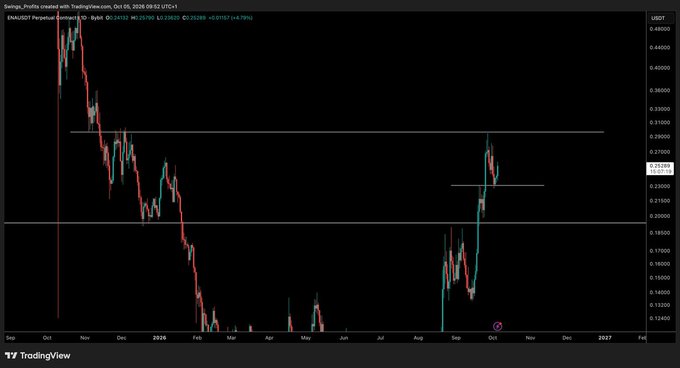The width and height of the screenshot is (680, 368).
Task: Select the long horizontal line near 0.20000
Action: tap(325, 223)
